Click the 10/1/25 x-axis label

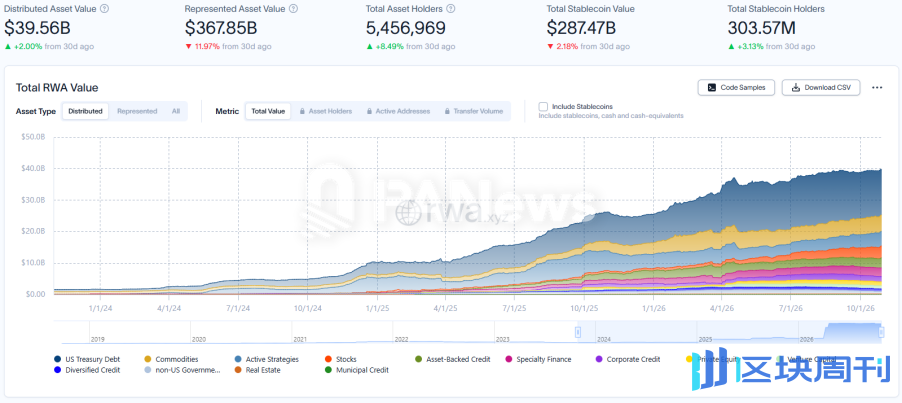[x=583, y=308]
